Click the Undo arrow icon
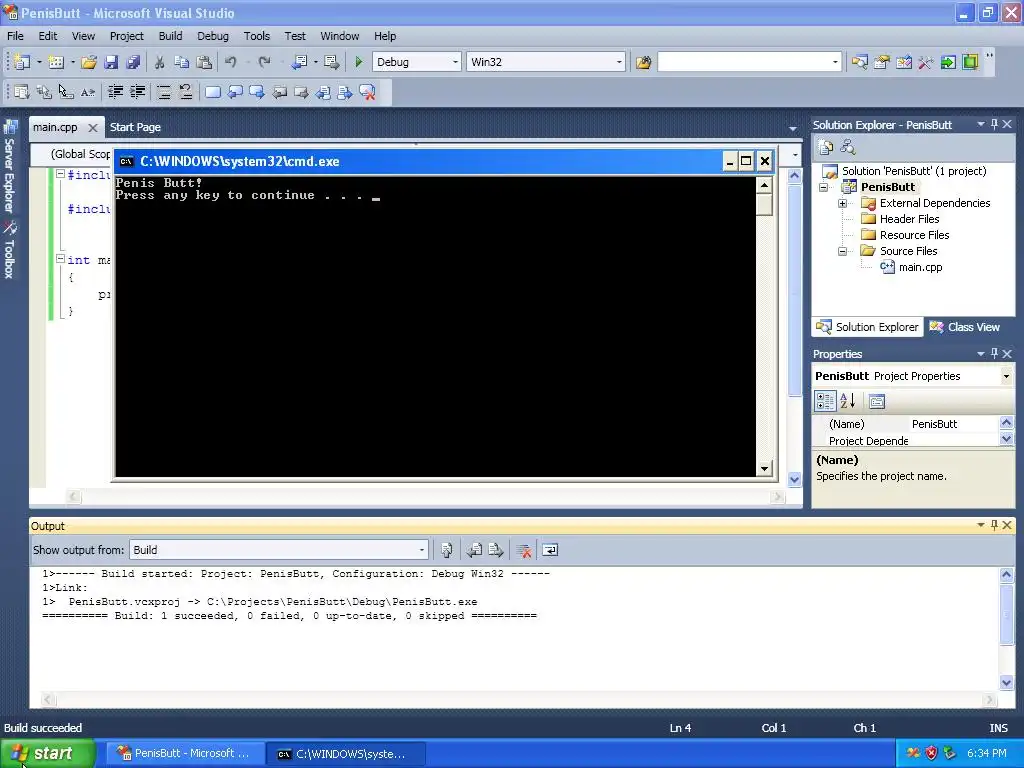This screenshot has height=768, width=1024. [x=231, y=62]
